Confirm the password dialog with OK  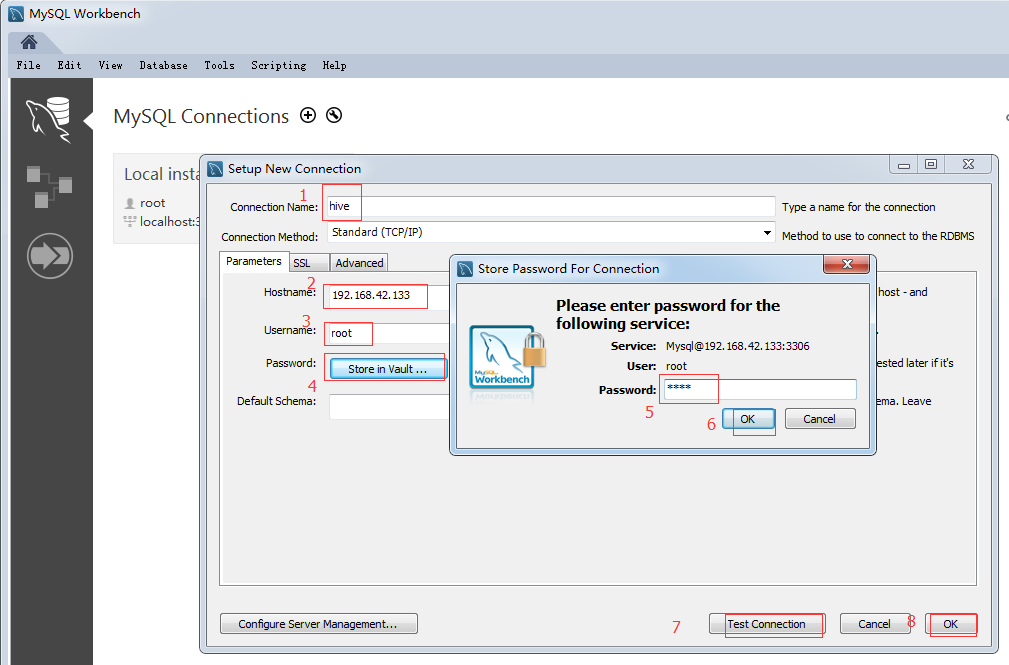click(x=747, y=419)
